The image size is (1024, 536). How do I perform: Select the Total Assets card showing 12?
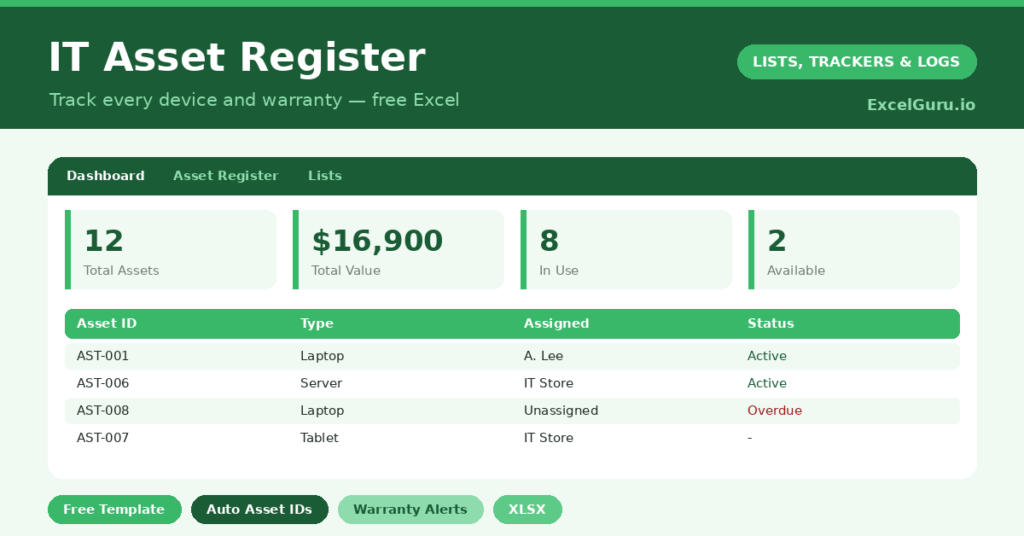pyautogui.click(x=170, y=249)
